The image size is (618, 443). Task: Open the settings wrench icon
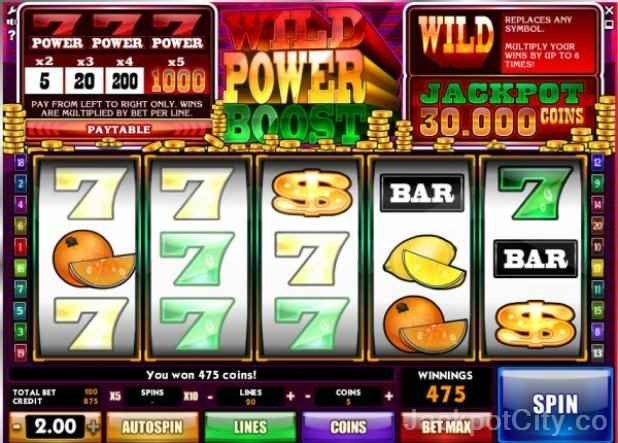11,10
